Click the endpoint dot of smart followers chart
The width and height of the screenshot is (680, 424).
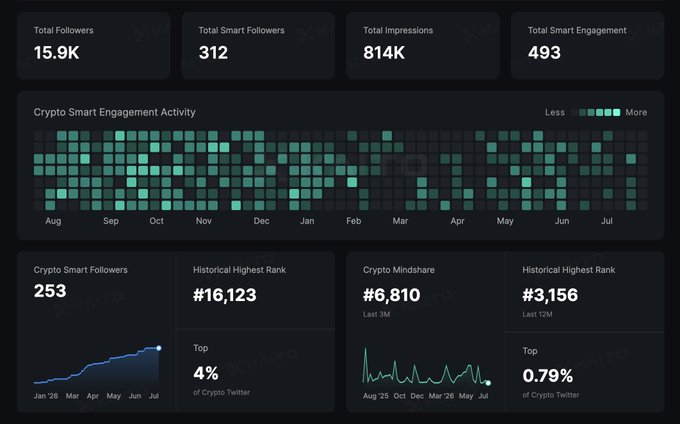coord(159,348)
